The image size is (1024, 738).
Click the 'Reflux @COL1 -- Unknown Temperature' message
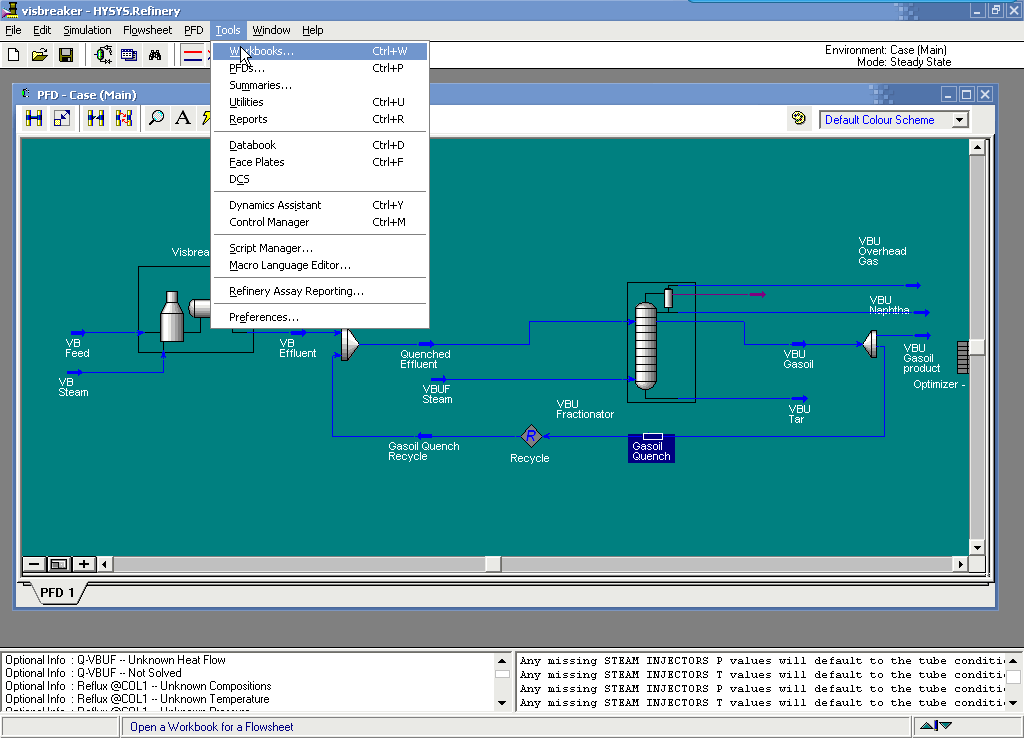coord(137,699)
